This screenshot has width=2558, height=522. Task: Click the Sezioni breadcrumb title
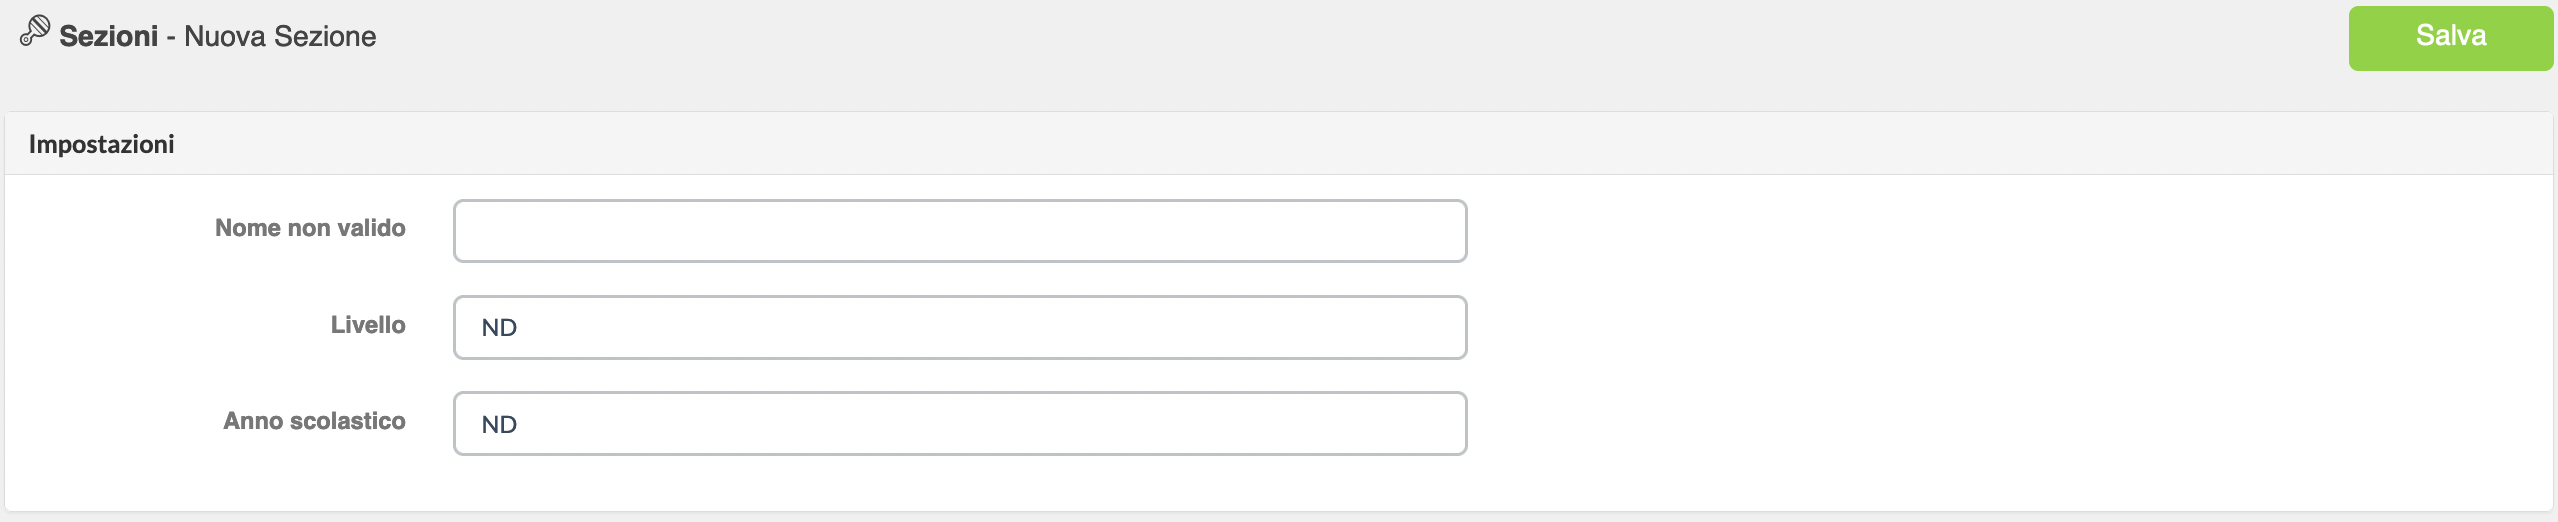pos(109,36)
